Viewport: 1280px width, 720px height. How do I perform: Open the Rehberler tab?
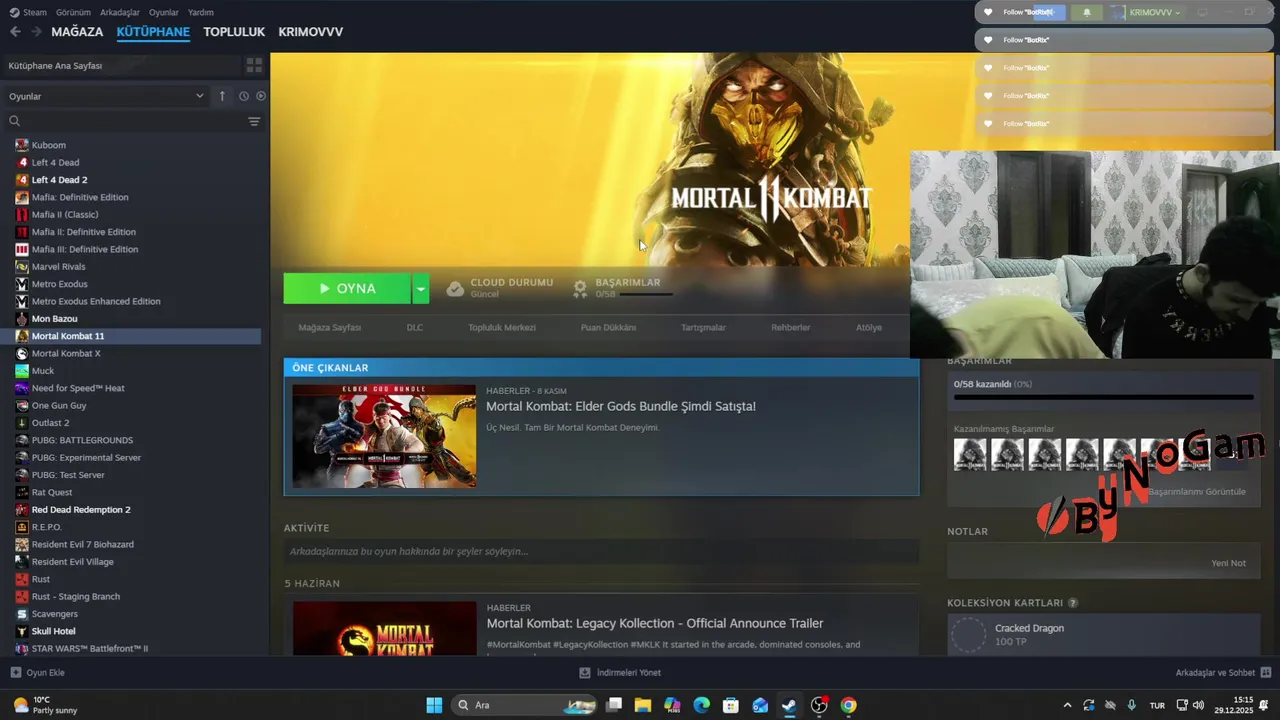790,327
